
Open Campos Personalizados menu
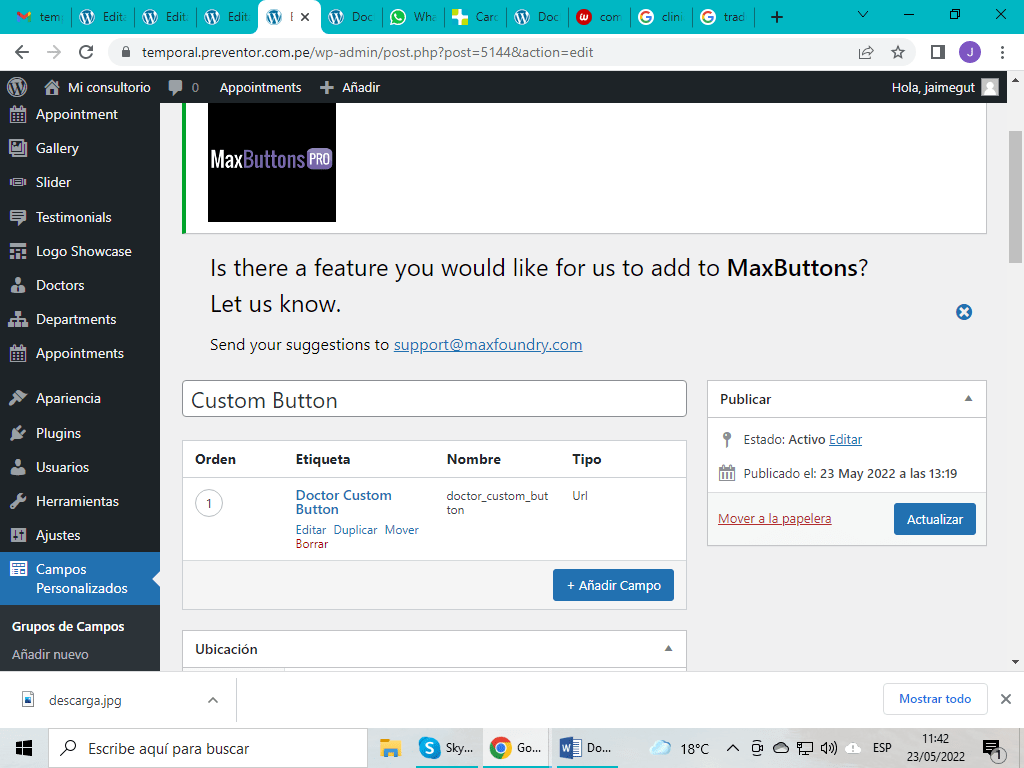[80, 579]
